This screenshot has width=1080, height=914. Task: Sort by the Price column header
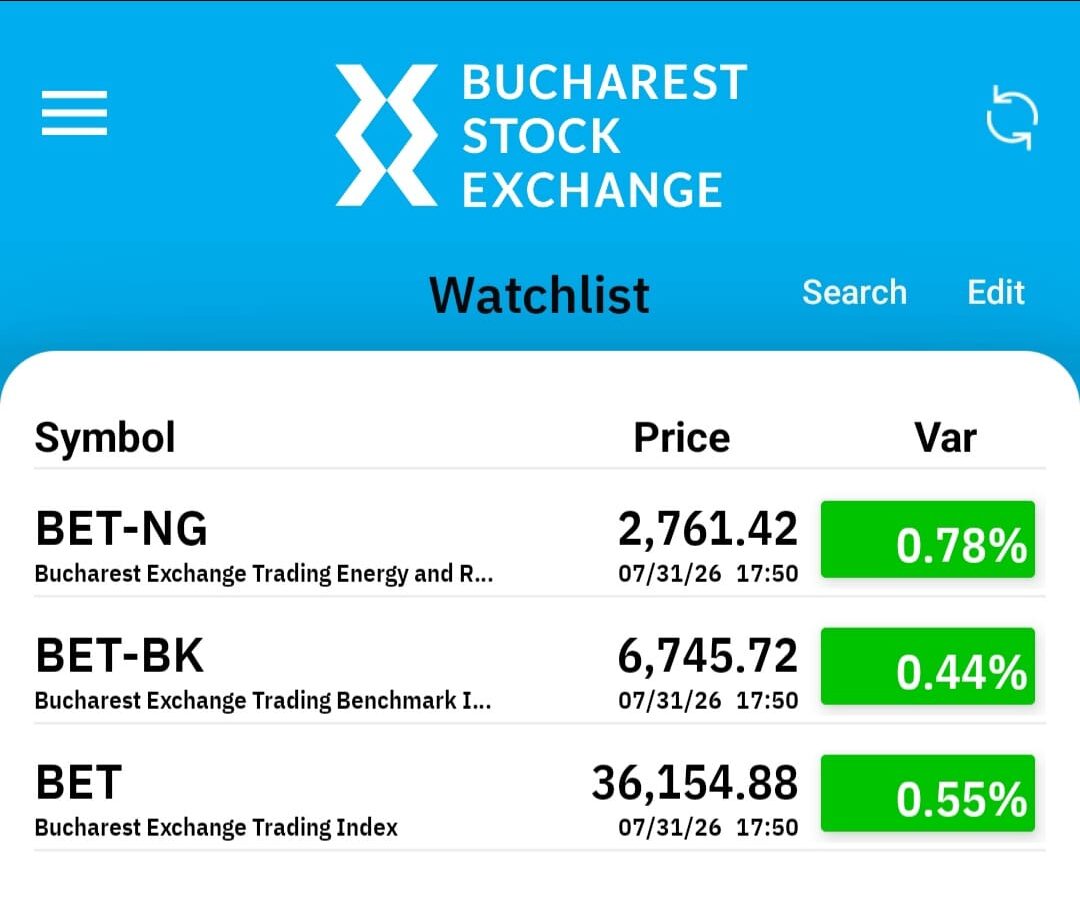[x=682, y=438]
